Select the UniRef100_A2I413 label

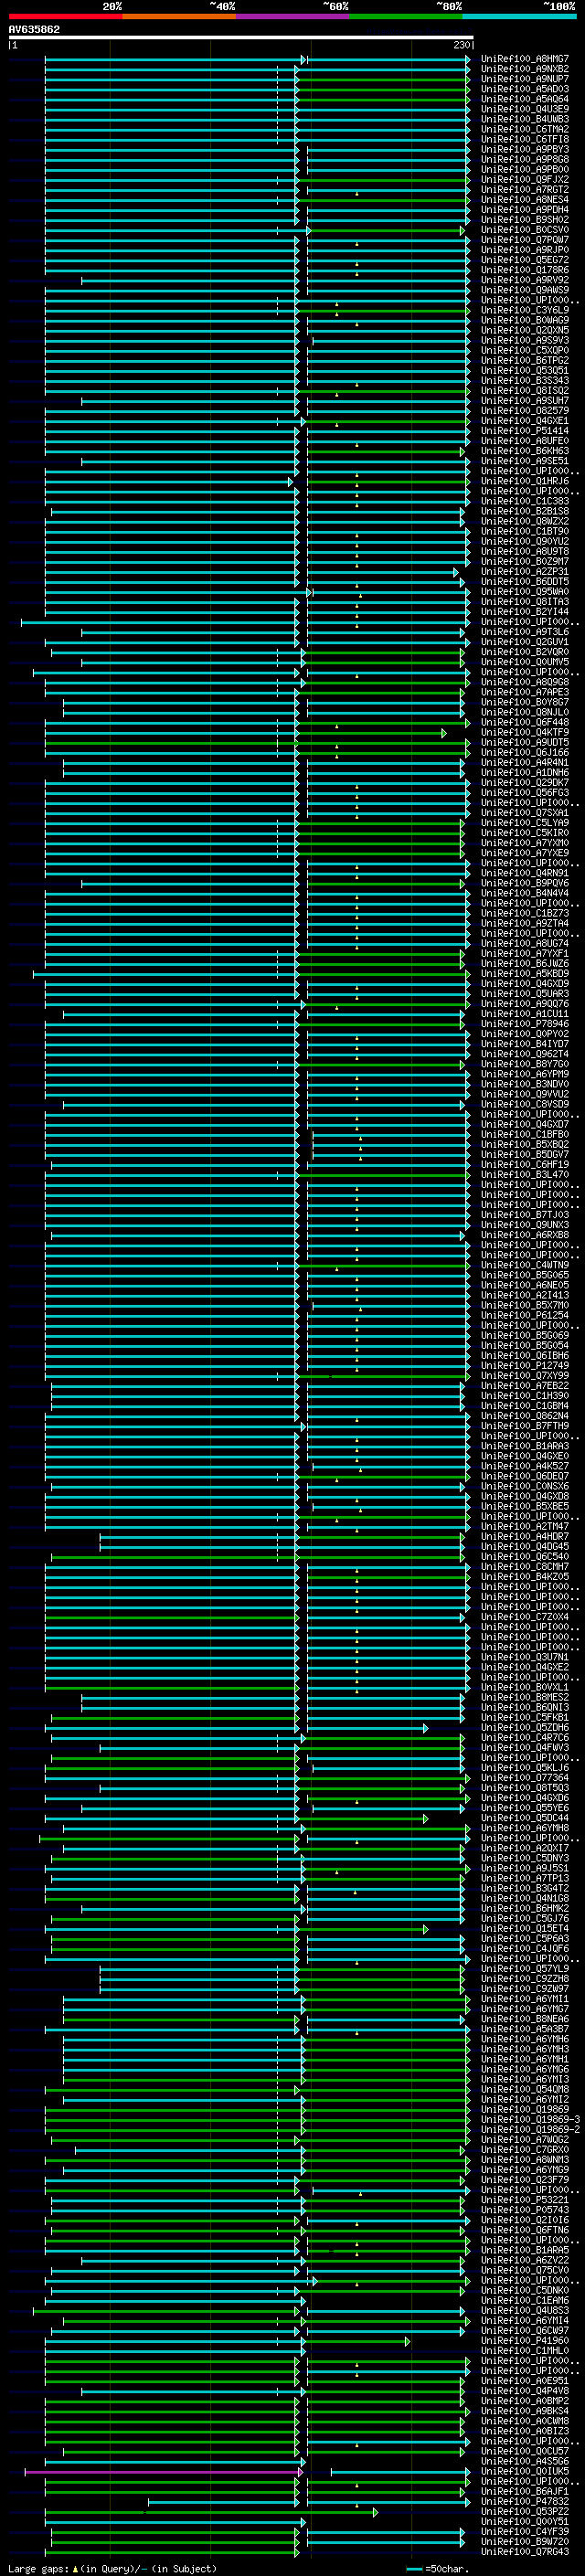(x=525, y=1295)
